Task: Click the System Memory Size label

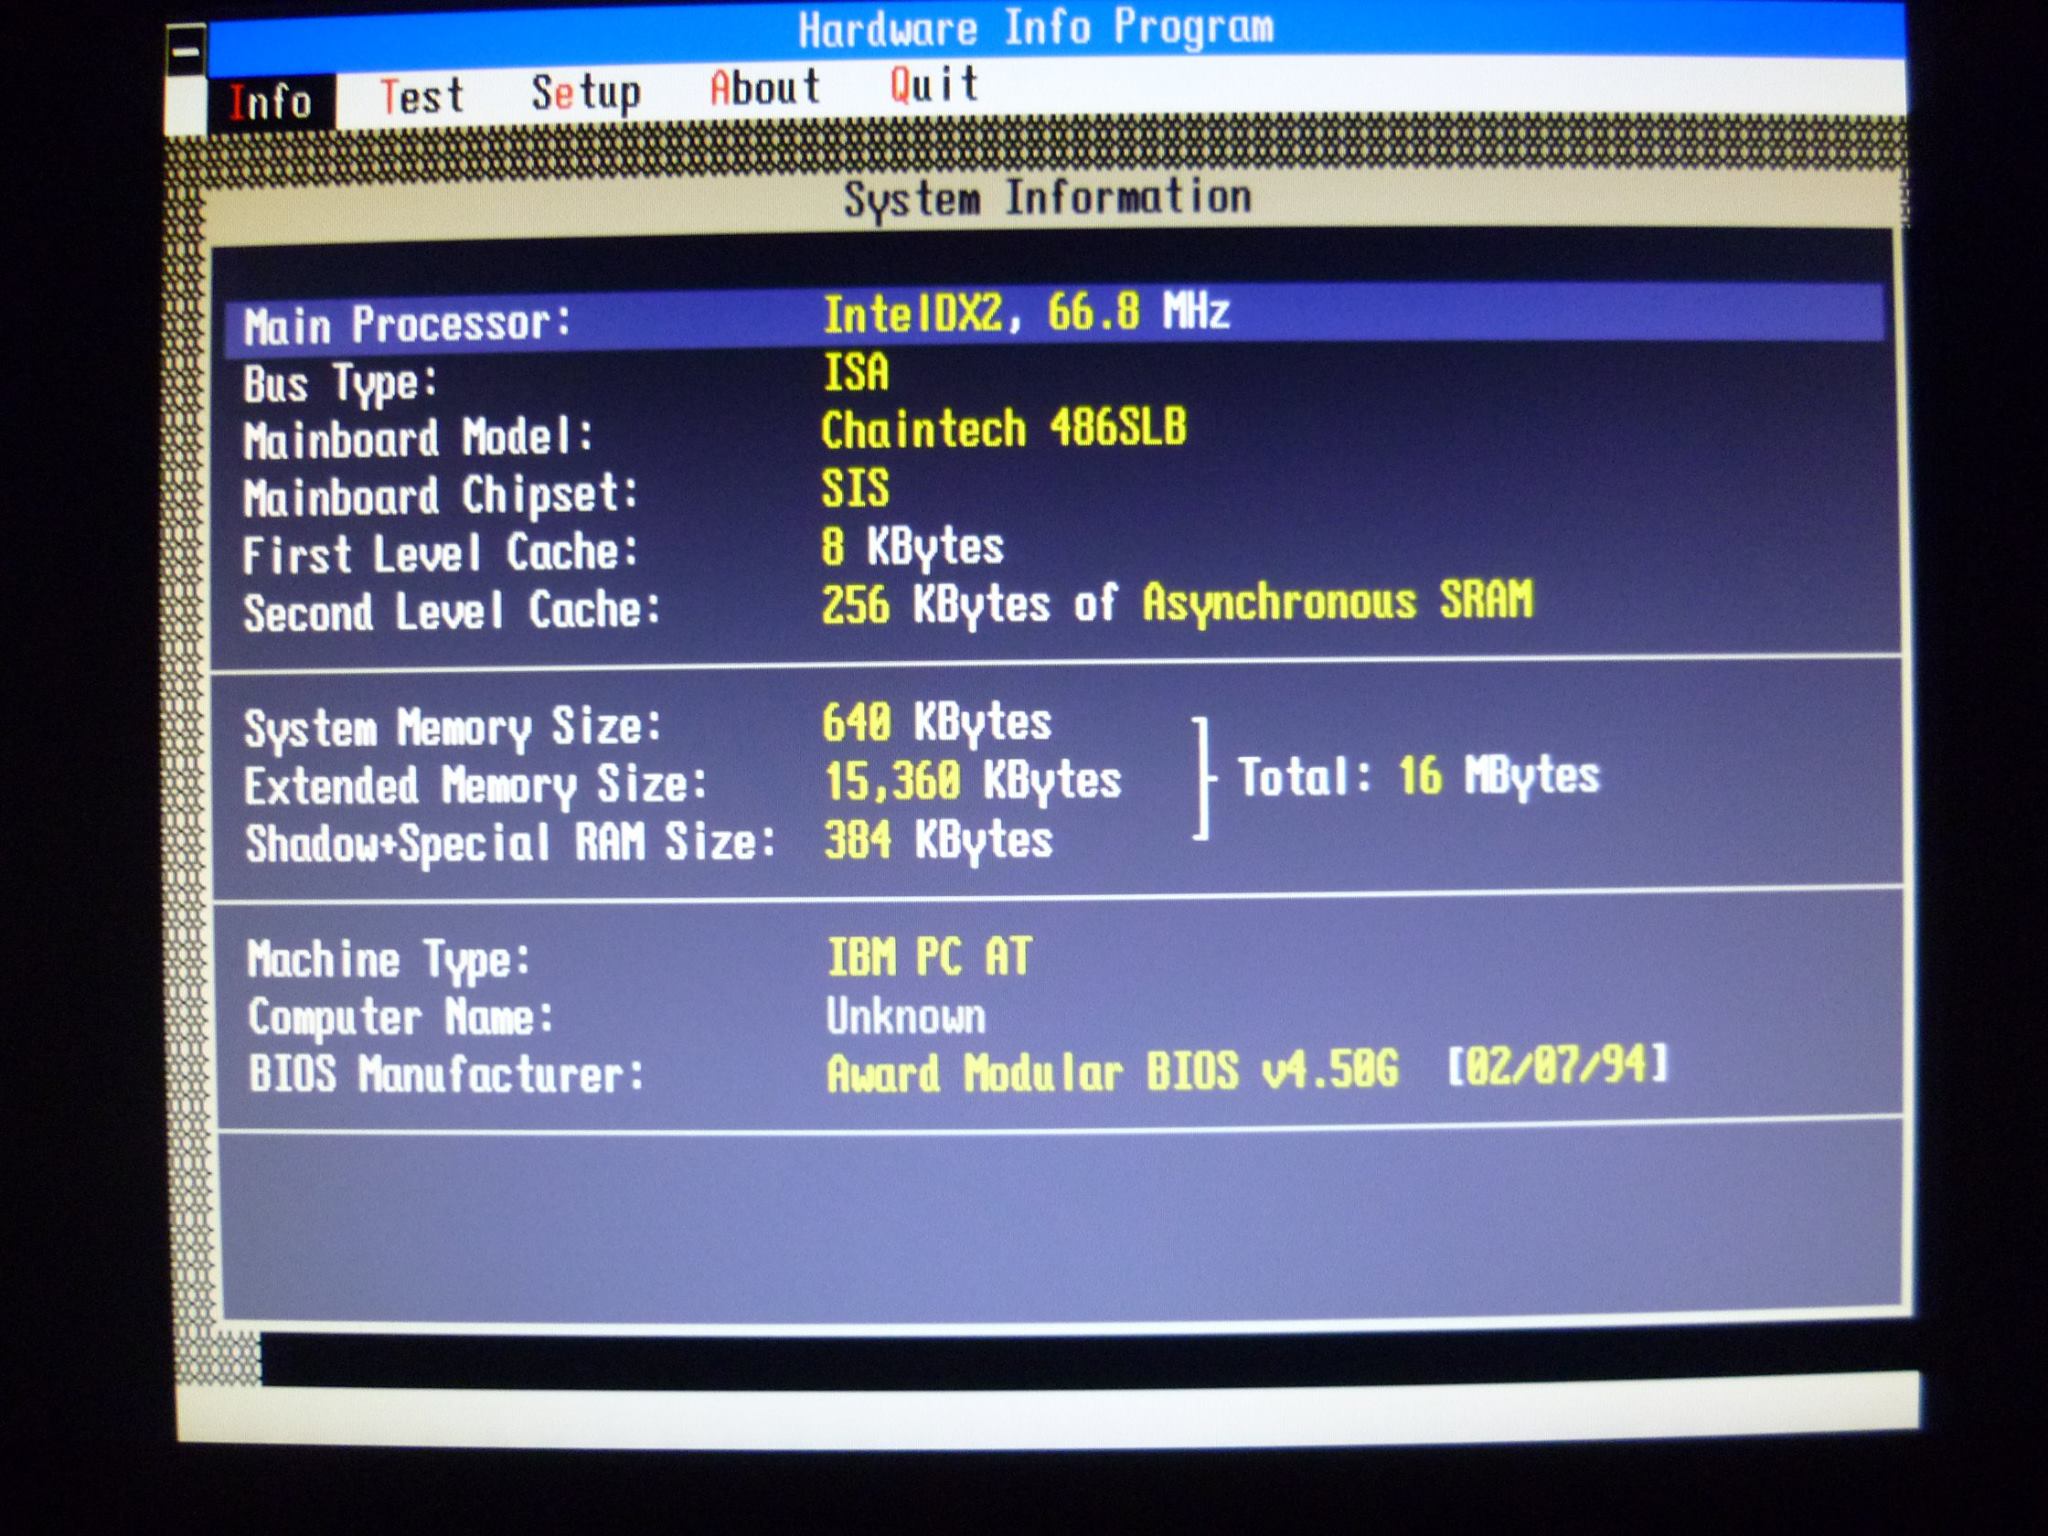Action: (453, 727)
